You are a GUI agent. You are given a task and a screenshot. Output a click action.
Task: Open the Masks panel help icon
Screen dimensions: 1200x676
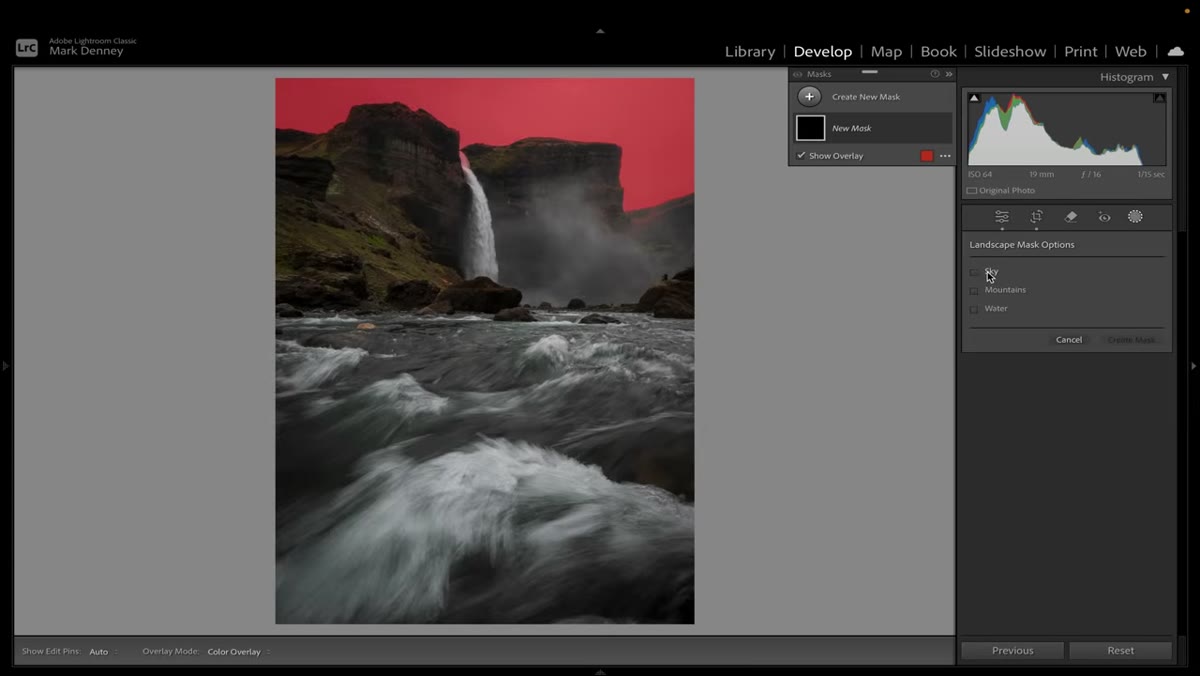coord(935,74)
